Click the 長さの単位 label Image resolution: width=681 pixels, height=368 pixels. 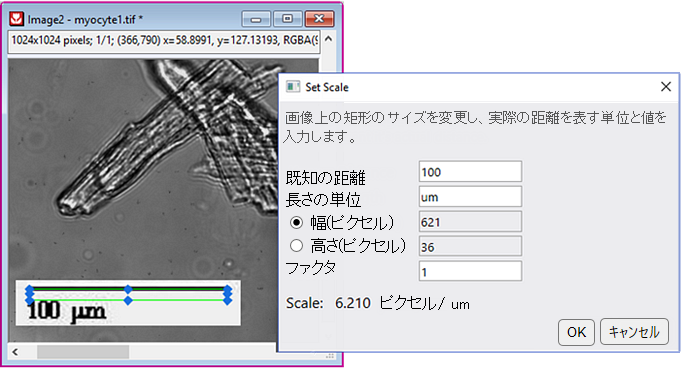click(323, 200)
